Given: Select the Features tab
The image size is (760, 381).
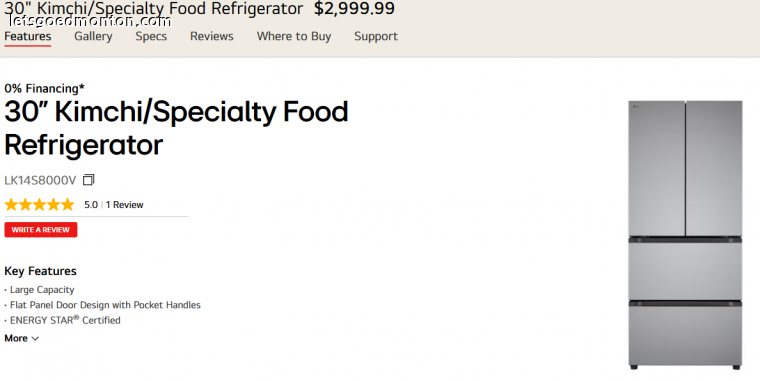Looking at the screenshot, I should [28, 36].
